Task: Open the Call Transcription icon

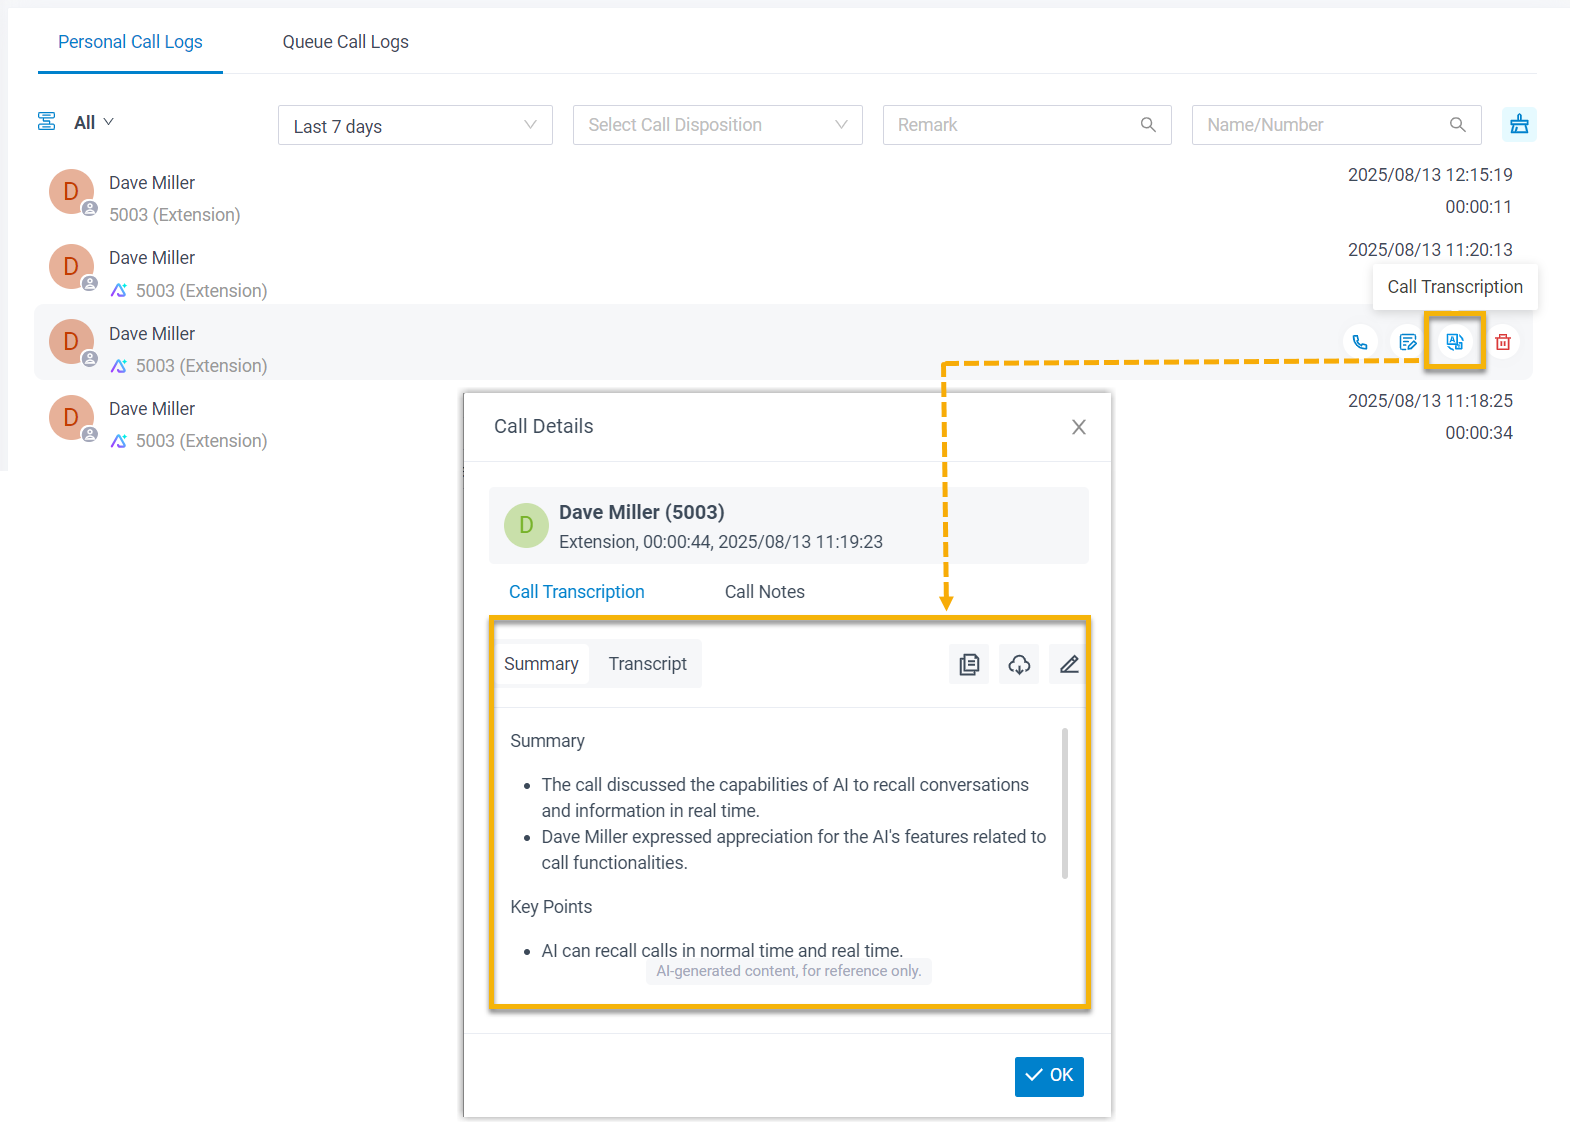Action: click(x=1454, y=342)
